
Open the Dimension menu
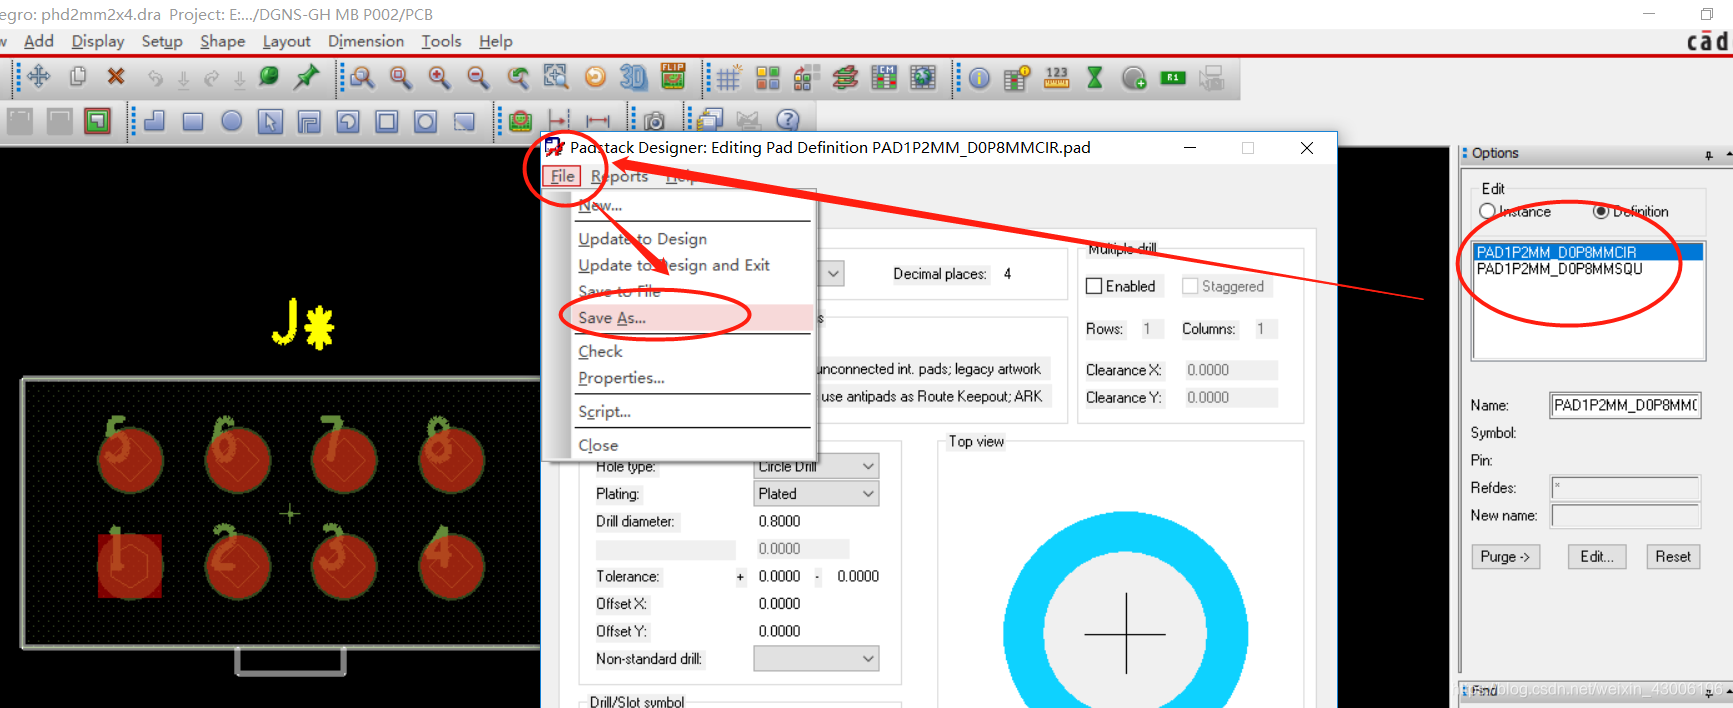(366, 41)
